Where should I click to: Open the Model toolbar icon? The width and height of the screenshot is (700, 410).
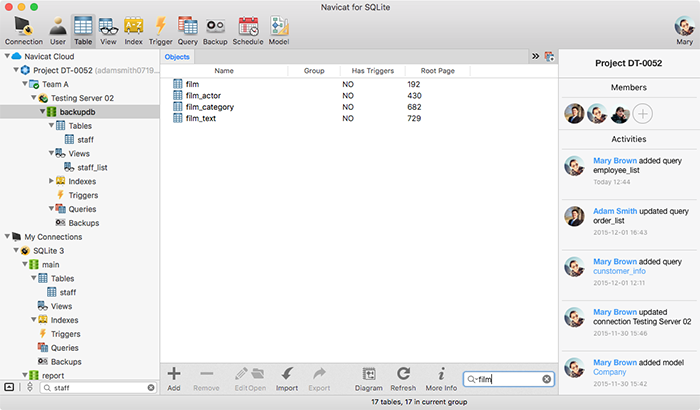[279, 30]
